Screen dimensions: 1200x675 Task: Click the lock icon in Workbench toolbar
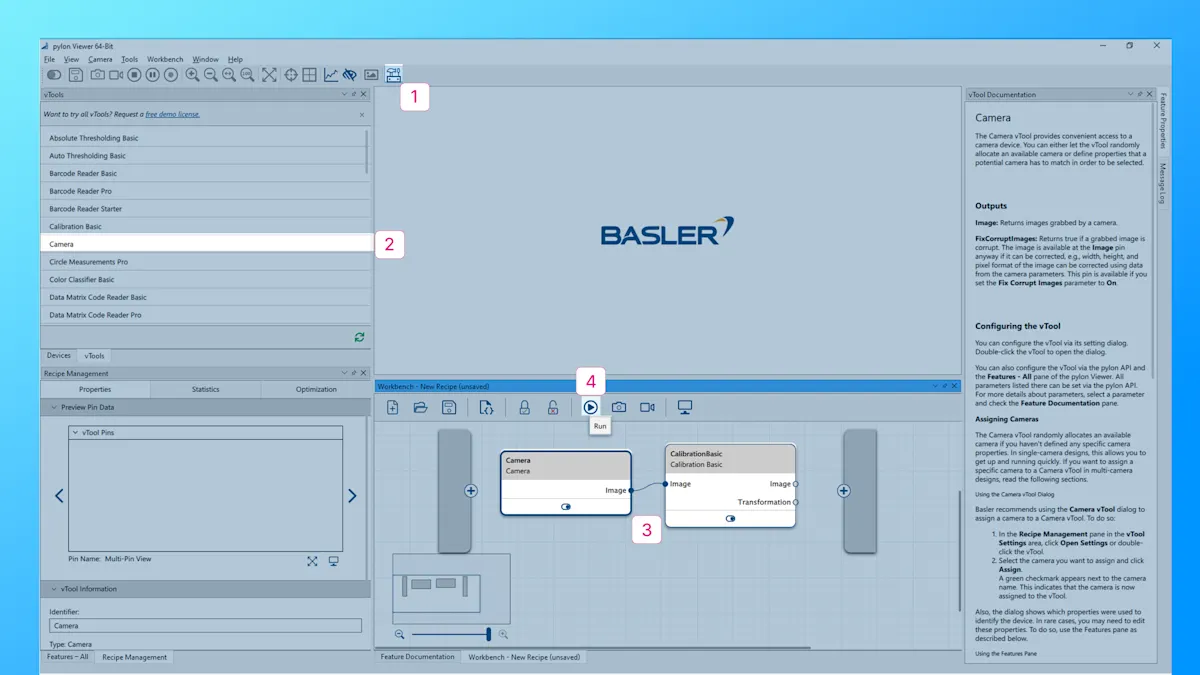pyautogui.click(x=524, y=407)
